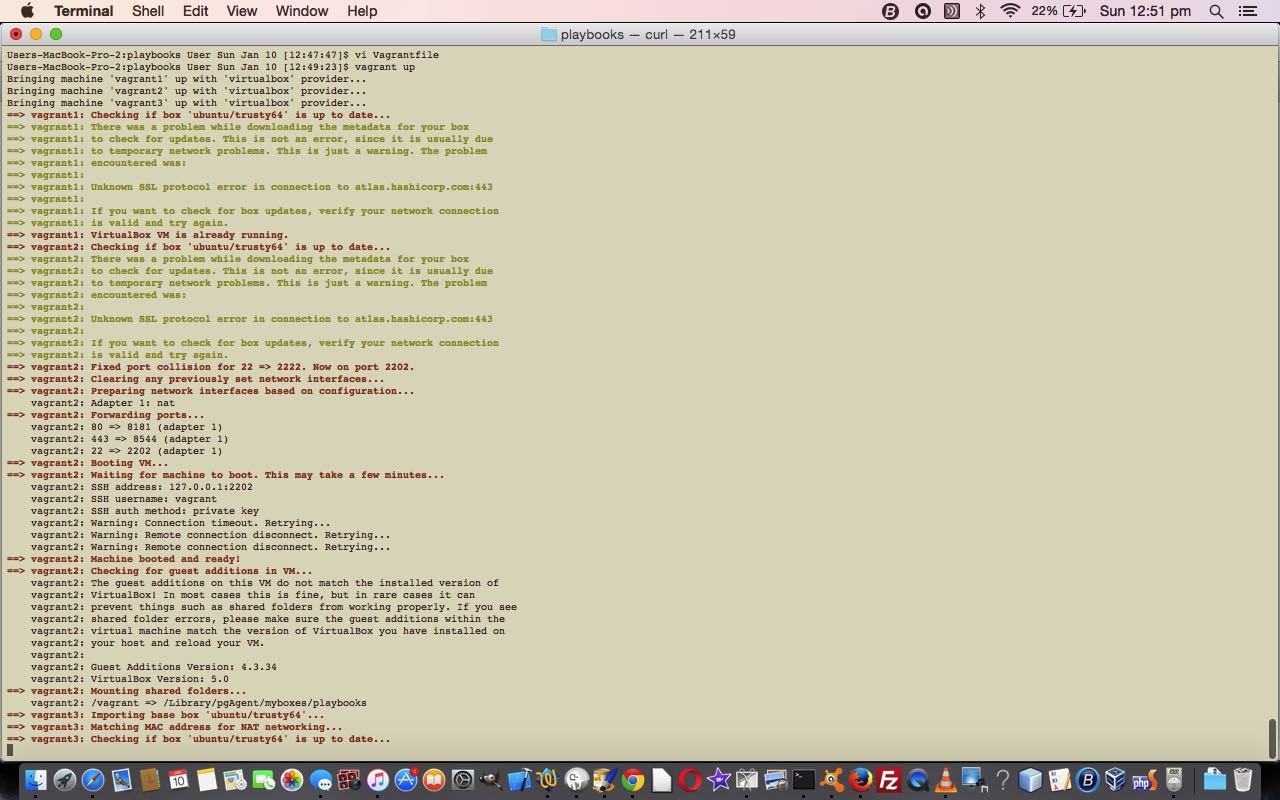Open Spotlight search magnifier
Screen dimensions: 1280x800
coord(1216,11)
